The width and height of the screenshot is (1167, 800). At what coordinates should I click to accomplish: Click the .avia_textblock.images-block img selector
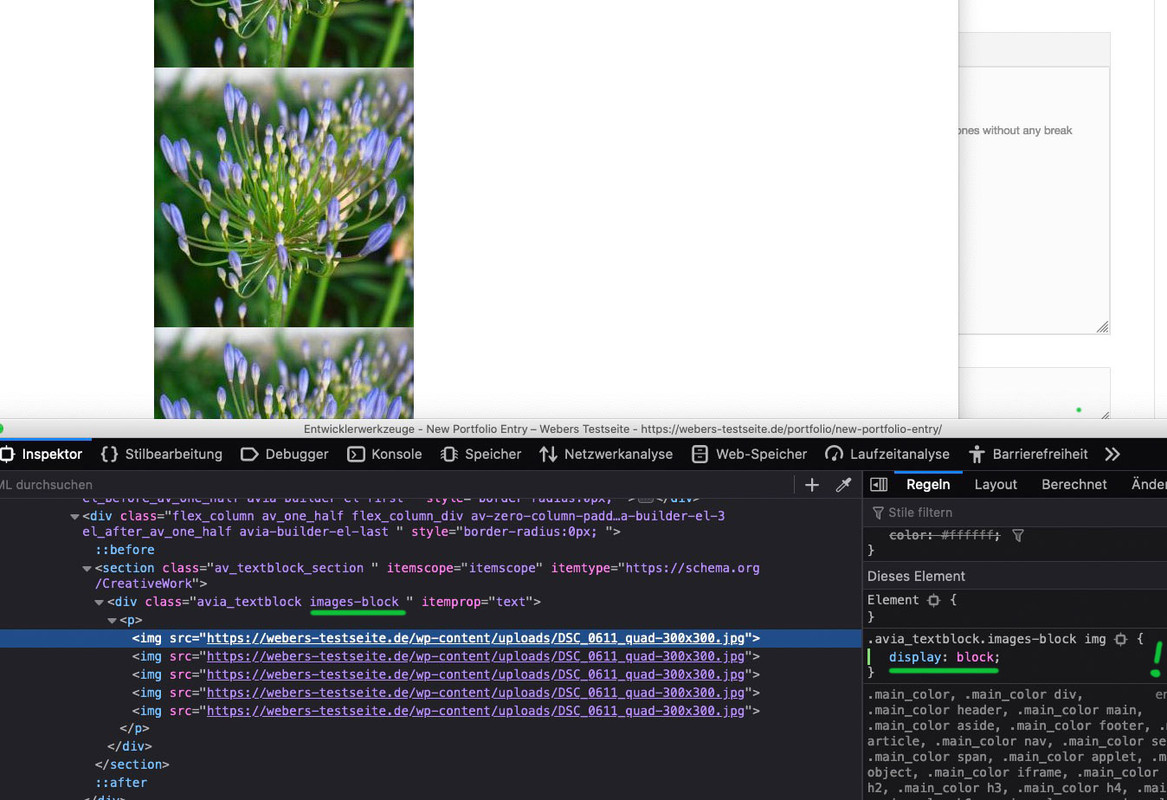pyautogui.click(x=986, y=639)
